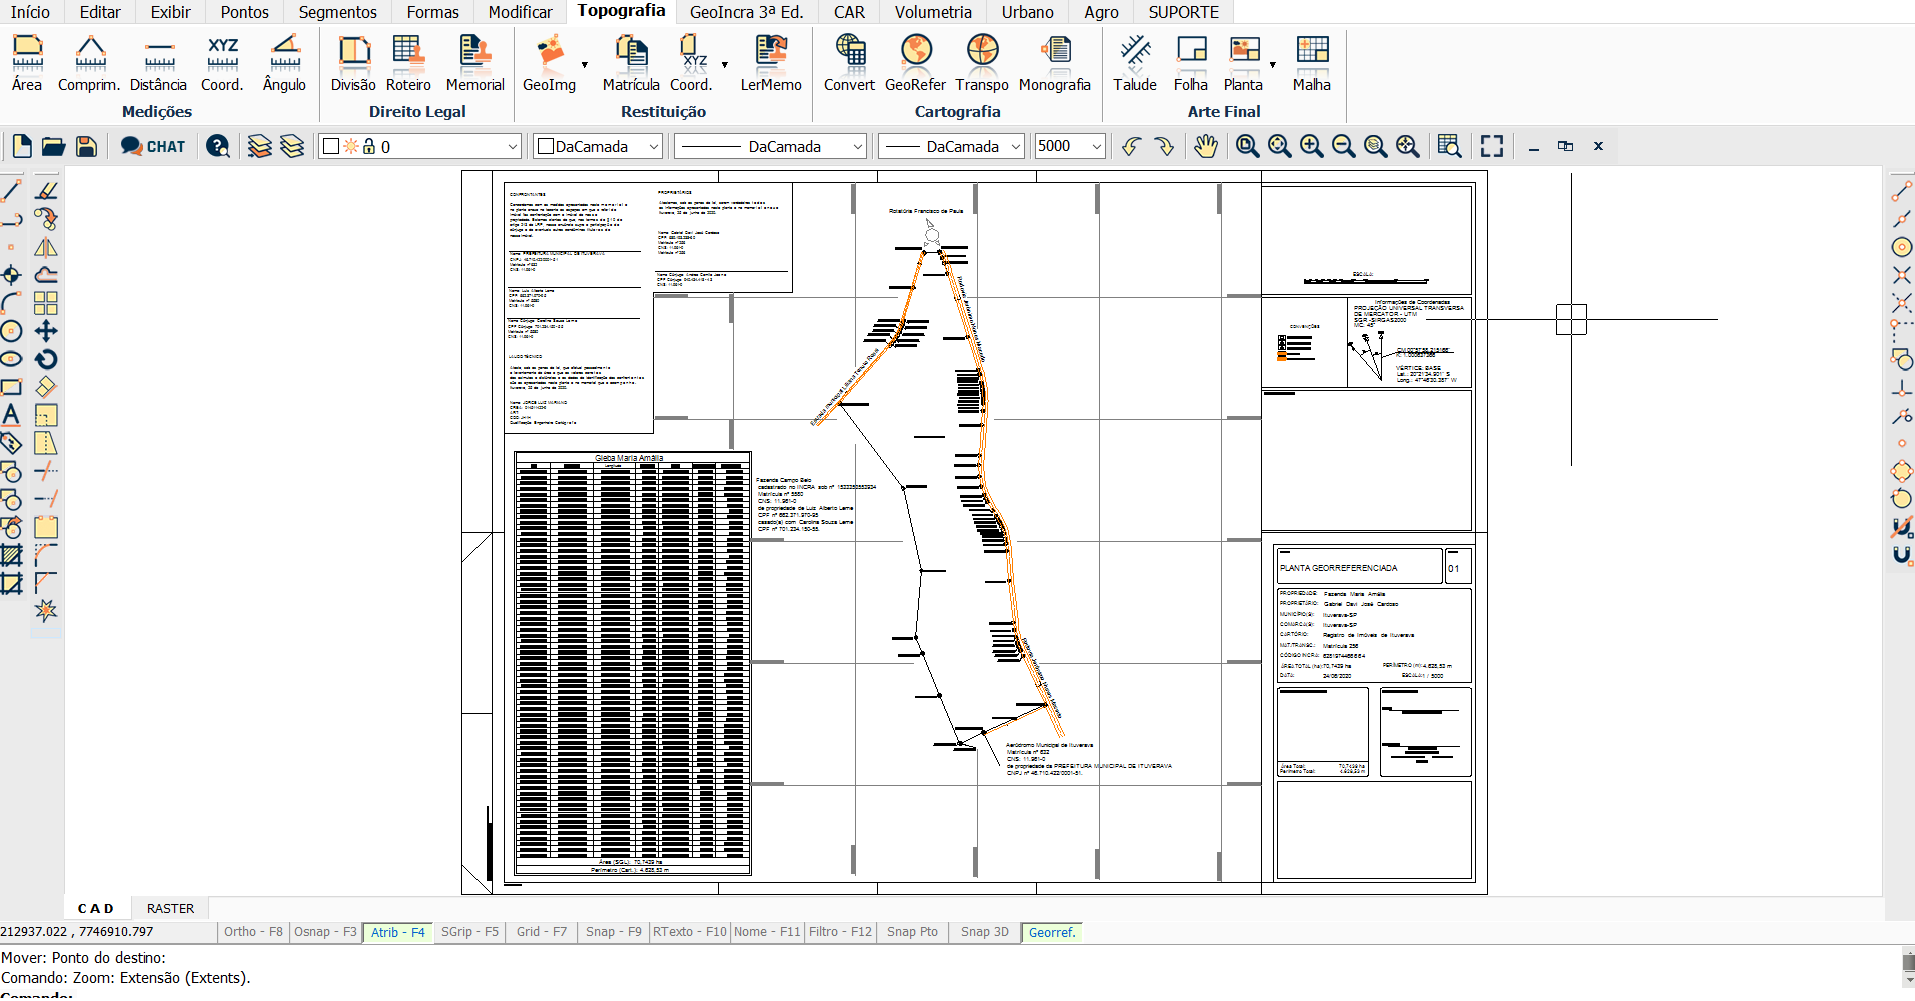Select the text tool (A)
The width and height of the screenshot is (1915, 1001).
click(x=11, y=414)
